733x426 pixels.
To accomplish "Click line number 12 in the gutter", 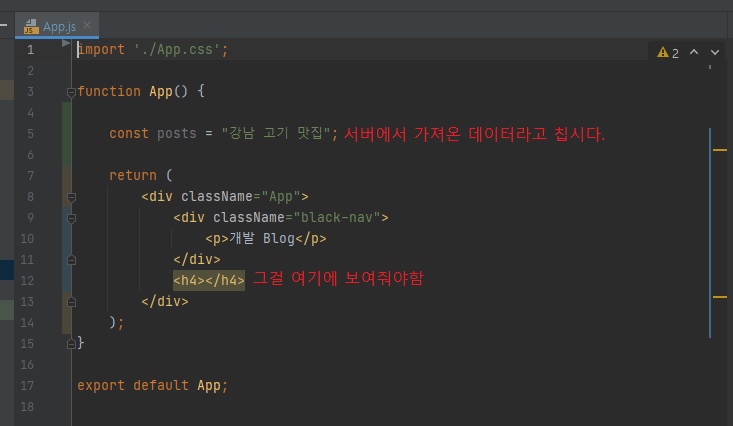I will 27,281.
